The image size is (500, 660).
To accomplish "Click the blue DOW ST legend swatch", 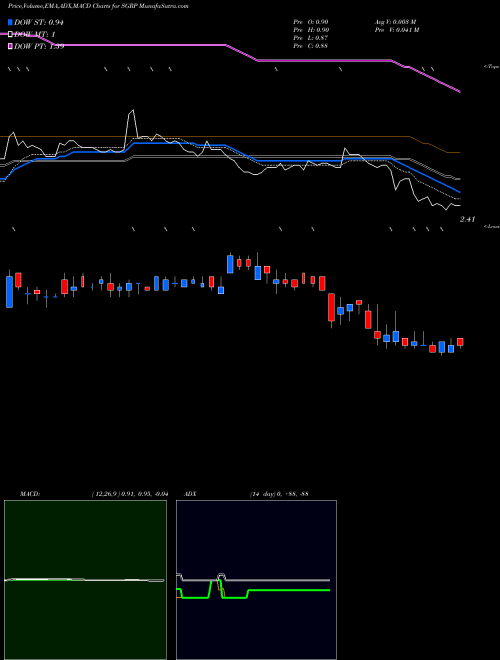I will [x=10, y=22].
